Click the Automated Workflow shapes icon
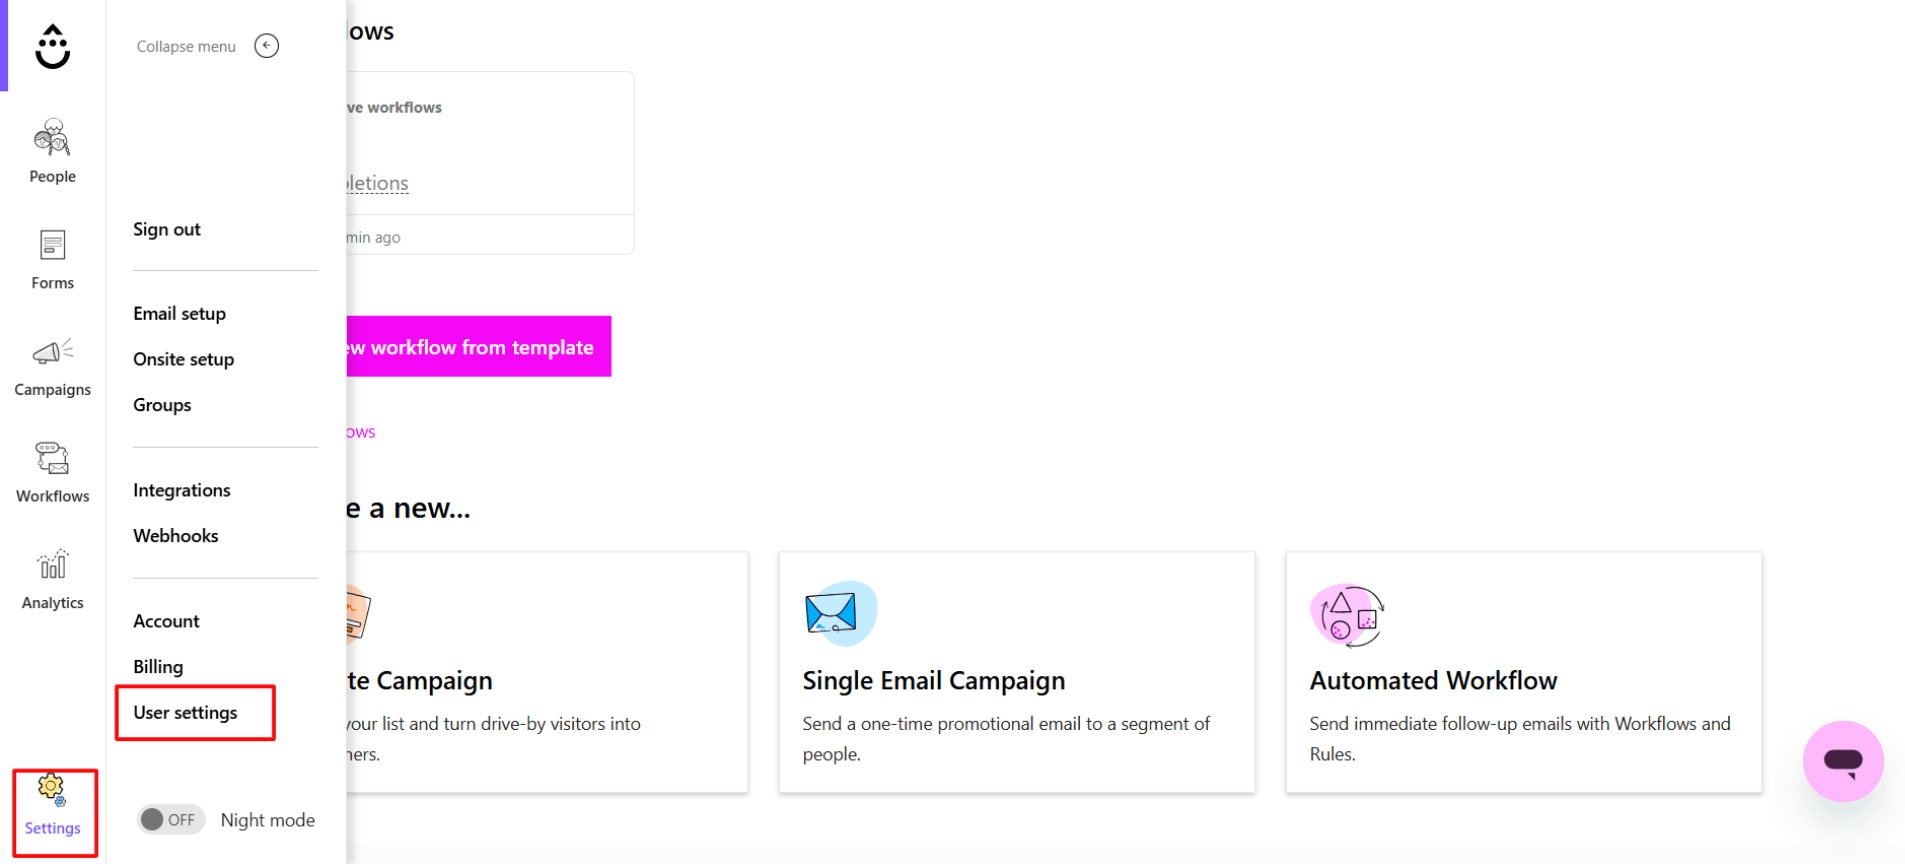This screenshot has width=1905, height=864. click(x=1348, y=615)
